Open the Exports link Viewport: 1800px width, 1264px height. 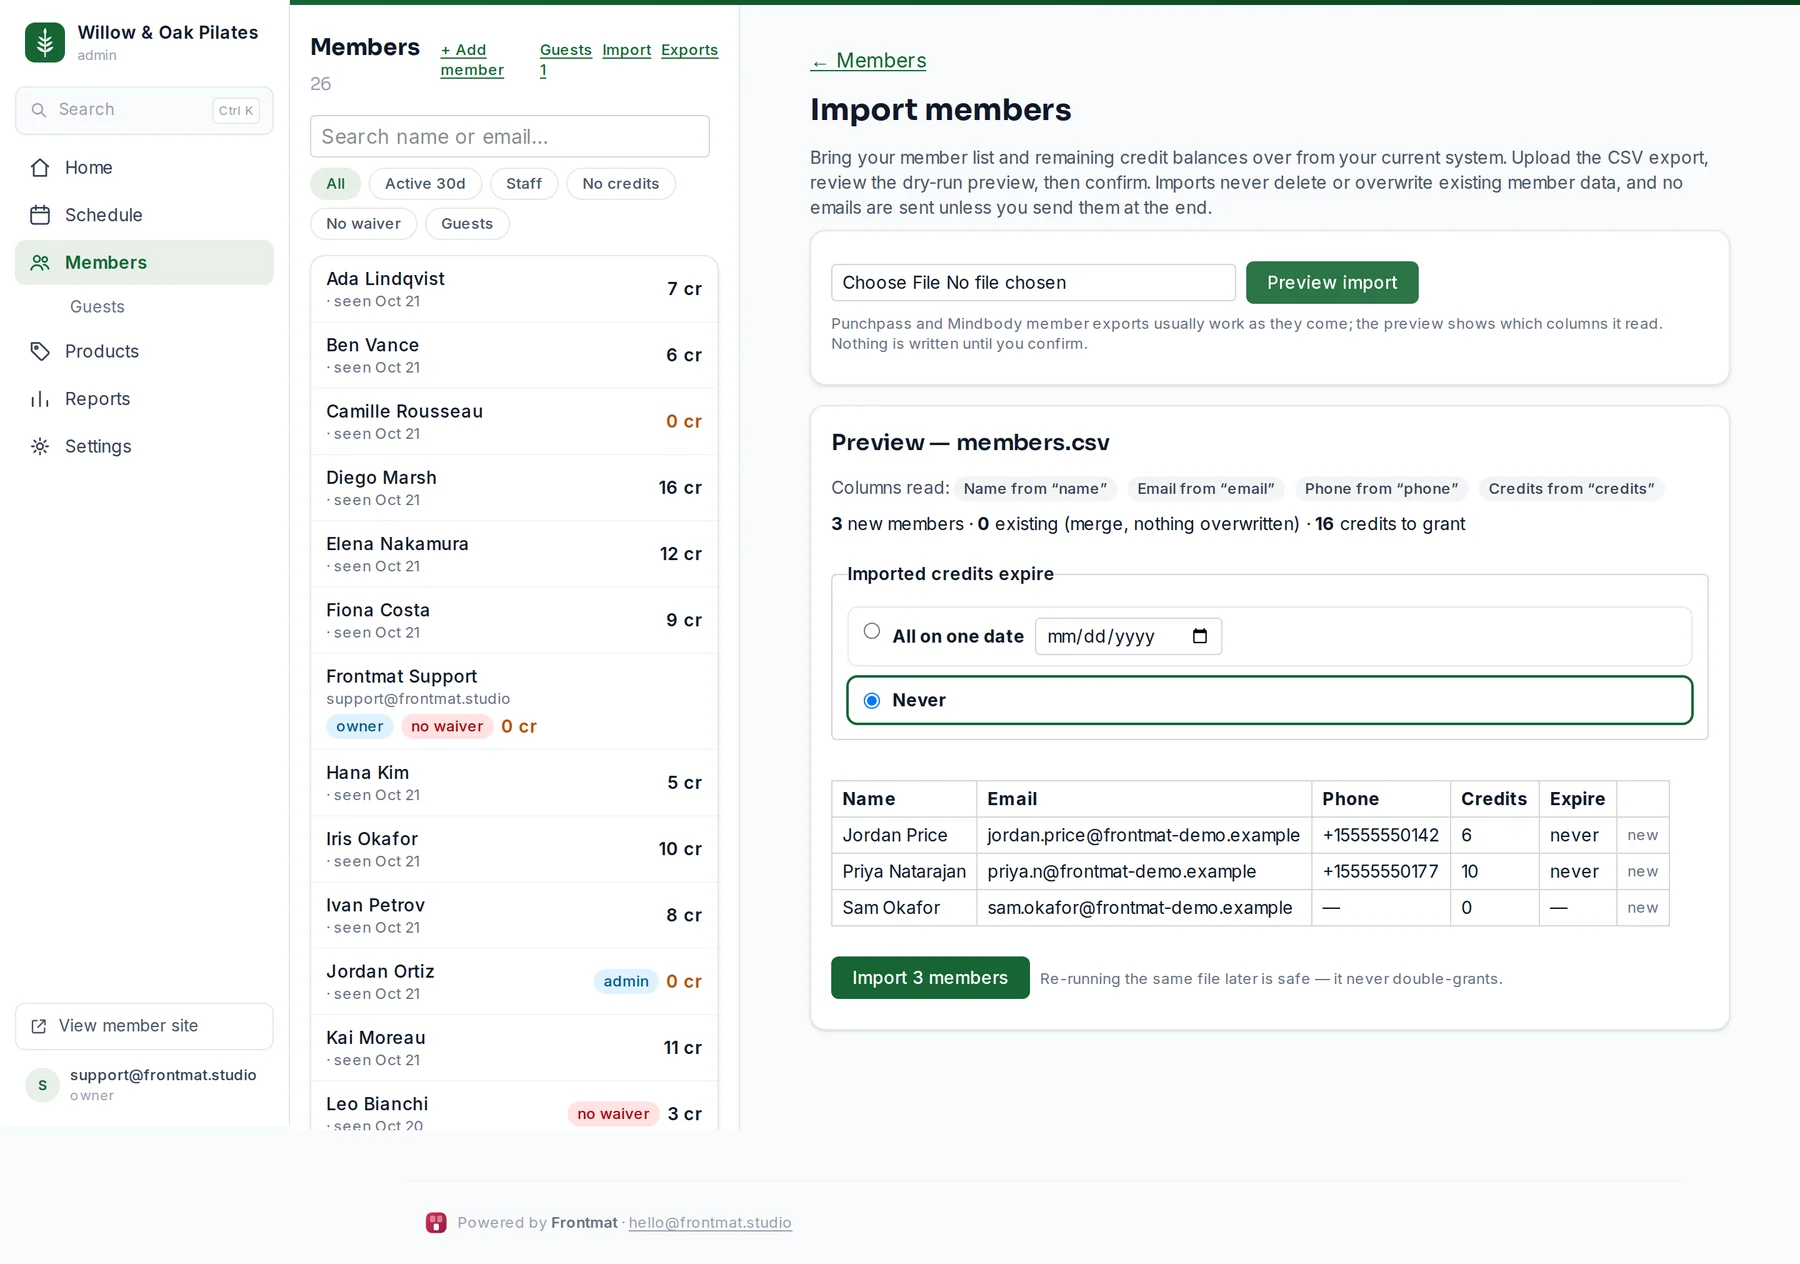click(689, 50)
